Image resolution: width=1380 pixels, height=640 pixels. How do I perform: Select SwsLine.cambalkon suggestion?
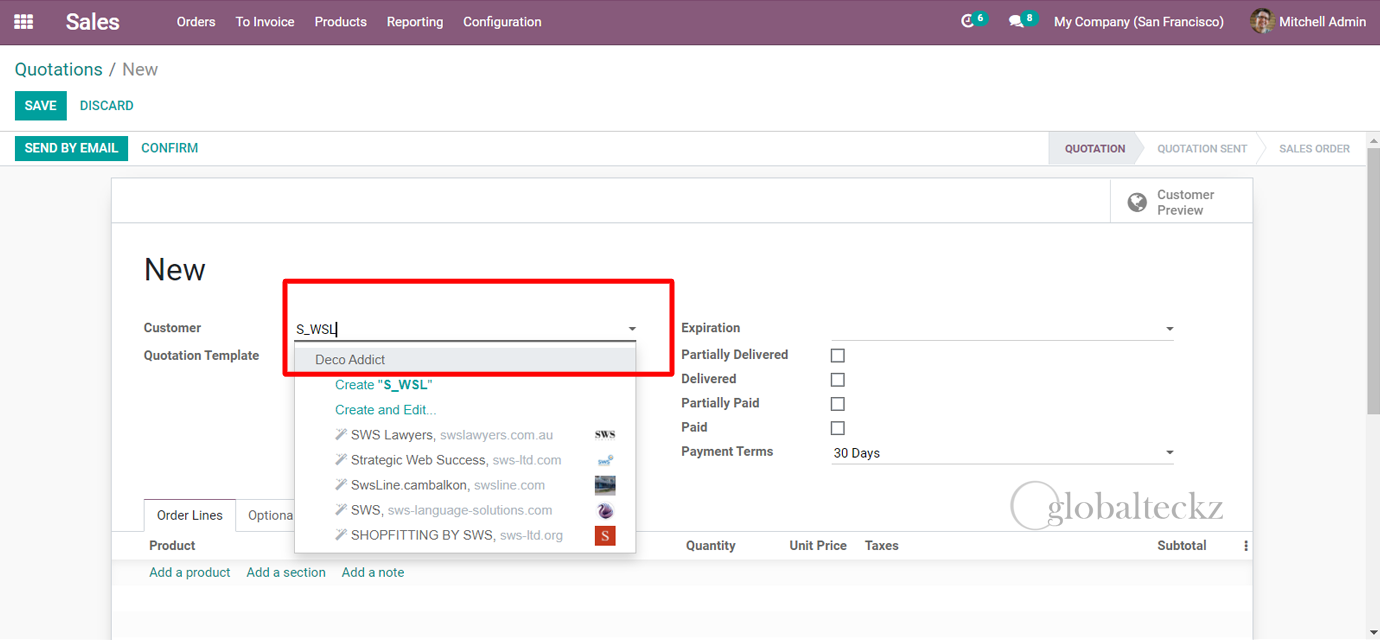(x=465, y=485)
